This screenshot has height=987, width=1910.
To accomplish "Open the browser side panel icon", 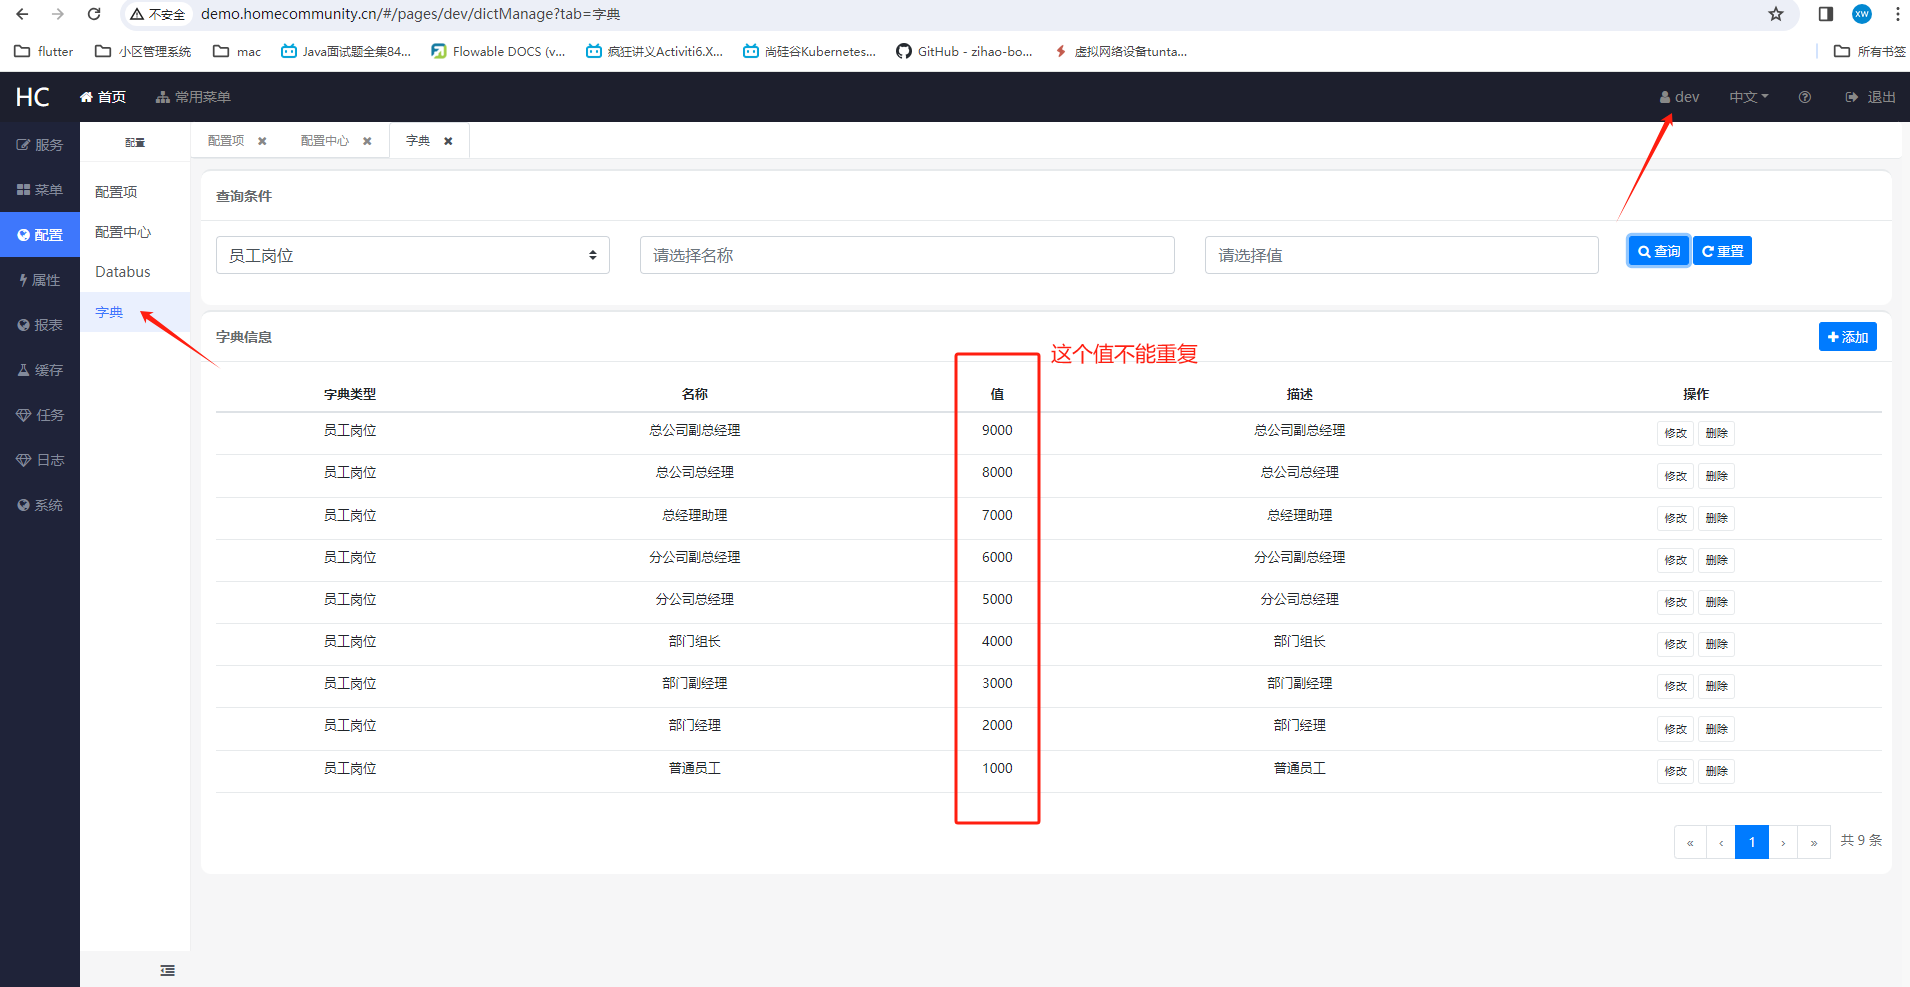I will click(x=1825, y=14).
